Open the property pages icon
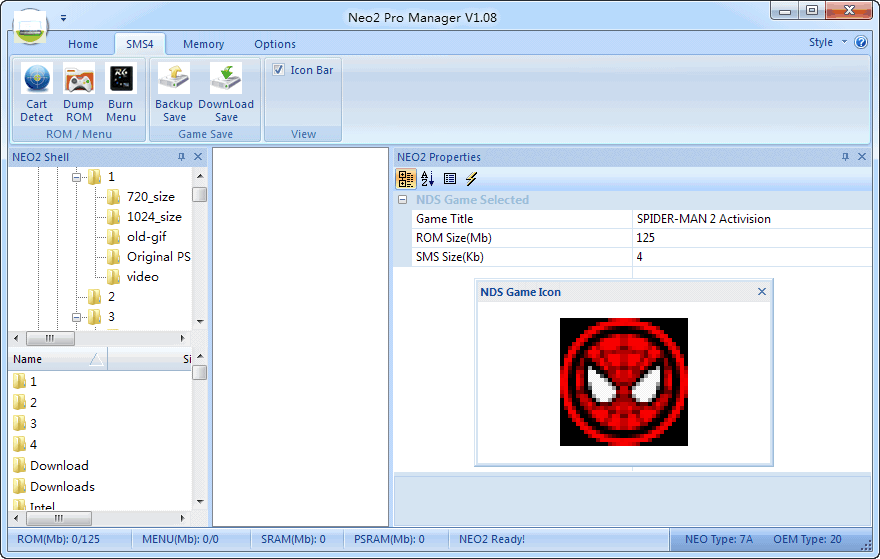 450,179
